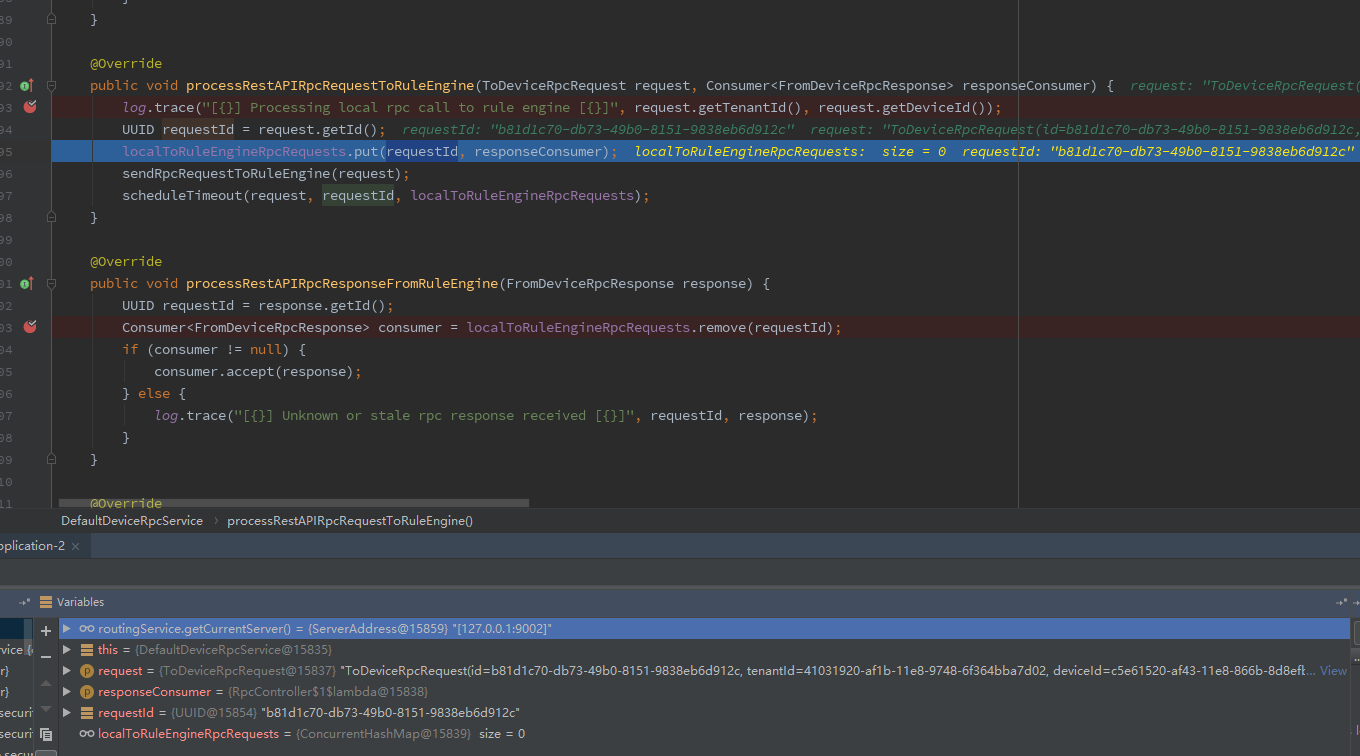Click the horizontal scrollbar below the editor

coord(290,503)
